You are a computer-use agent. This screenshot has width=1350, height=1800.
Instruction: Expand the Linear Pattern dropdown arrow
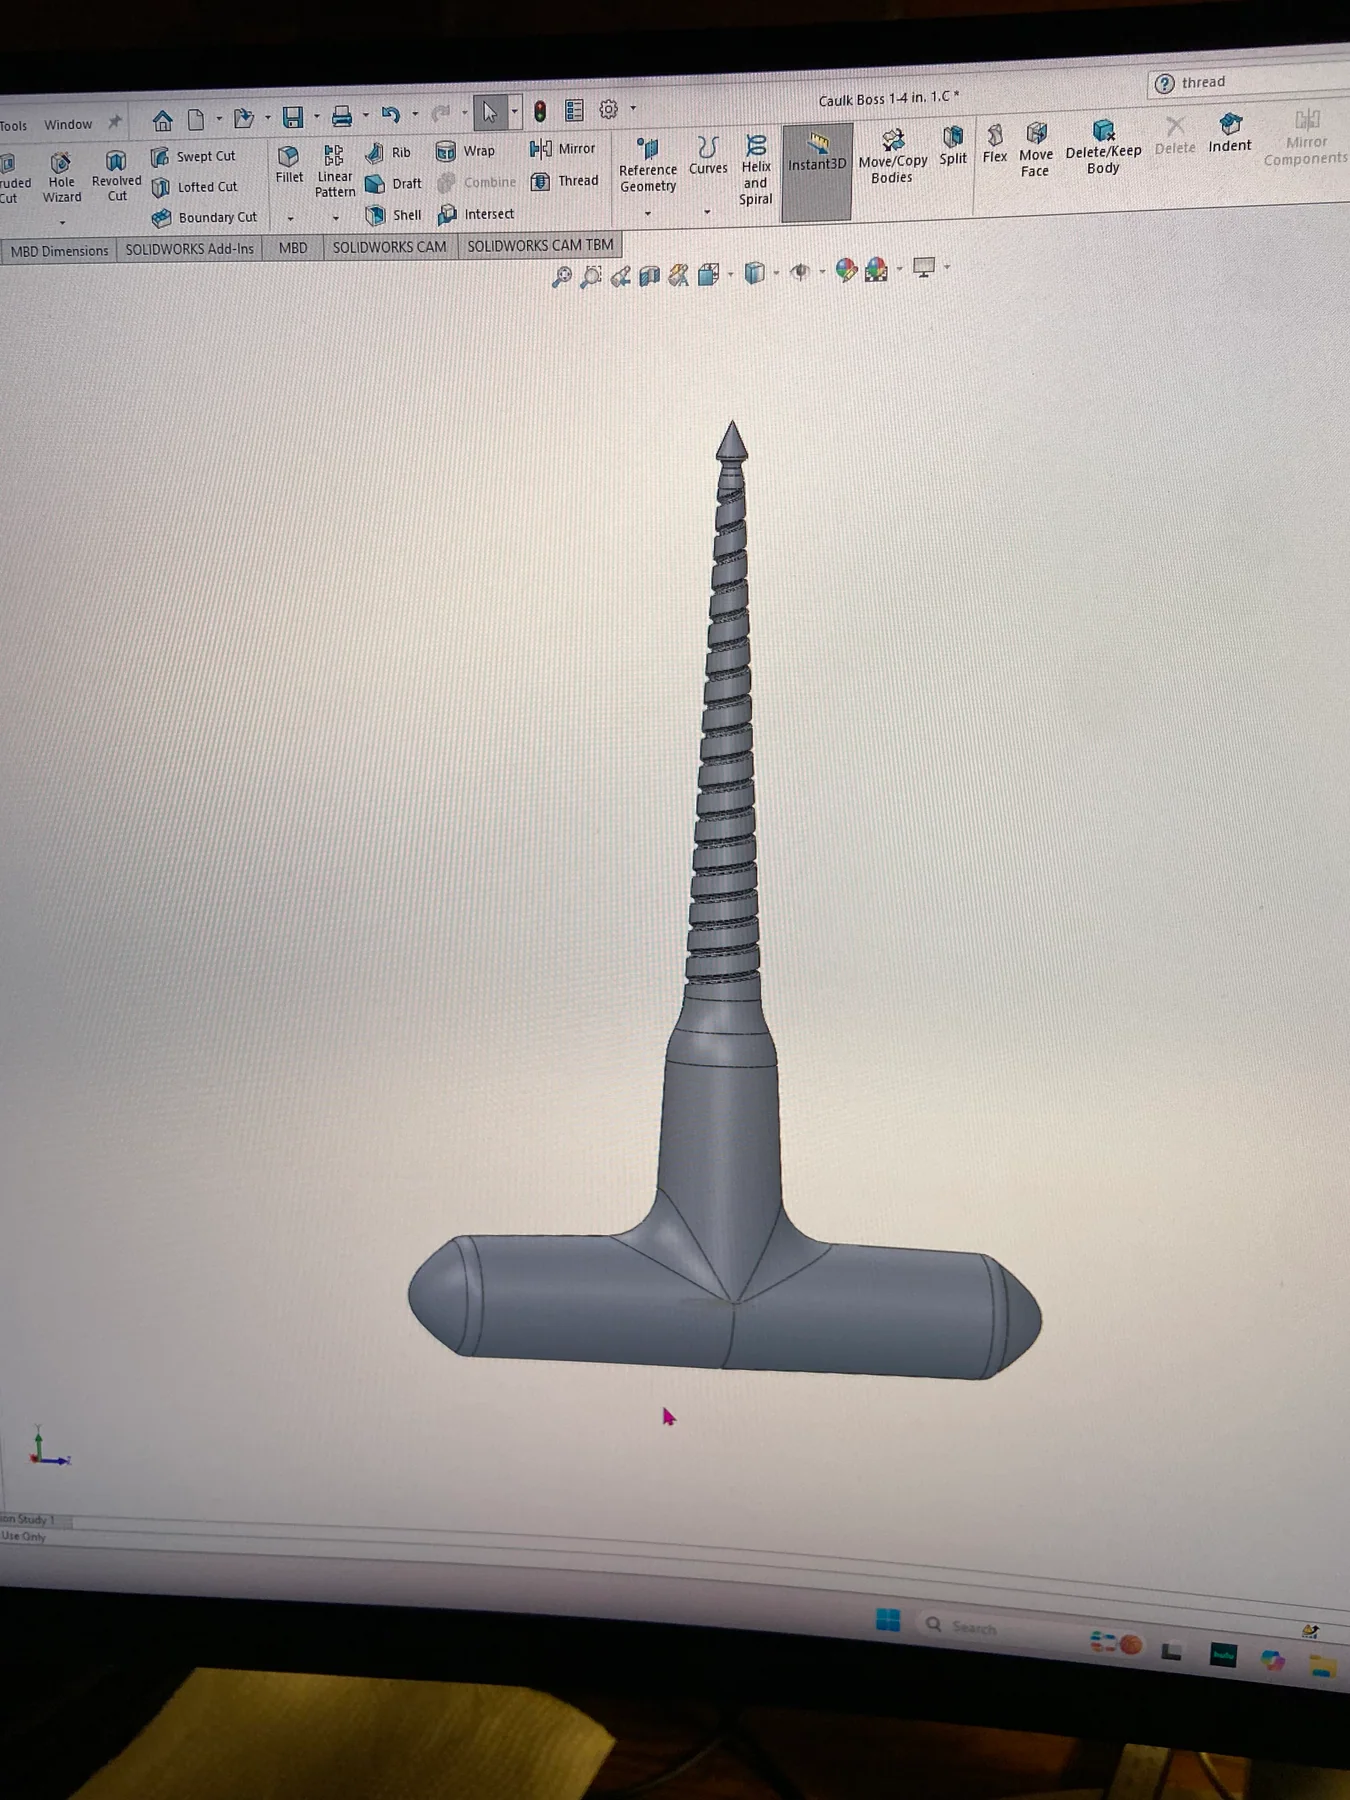point(335,218)
